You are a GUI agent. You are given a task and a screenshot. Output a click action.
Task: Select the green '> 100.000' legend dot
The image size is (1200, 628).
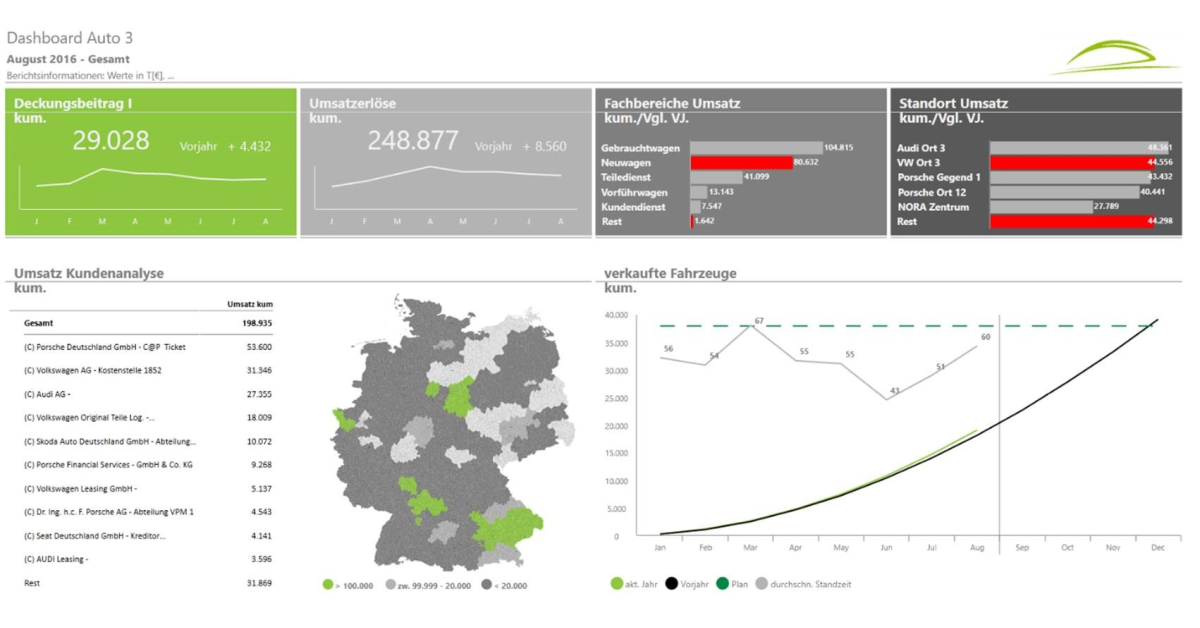coord(328,585)
